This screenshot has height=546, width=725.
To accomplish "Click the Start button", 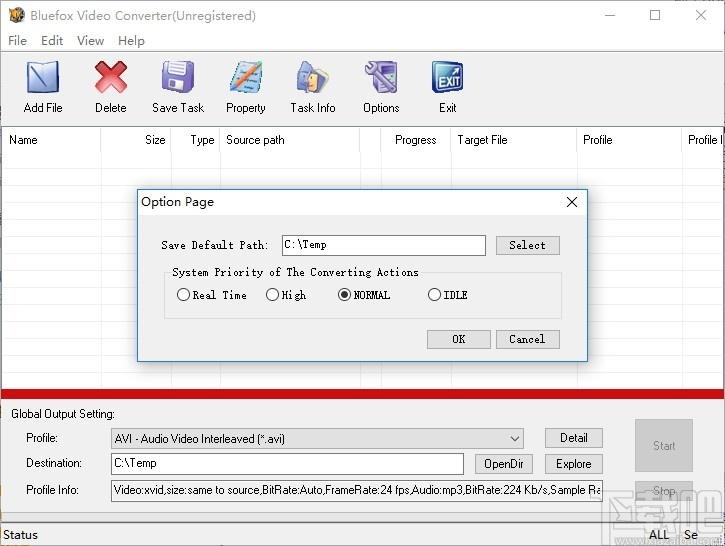I will tap(664, 445).
